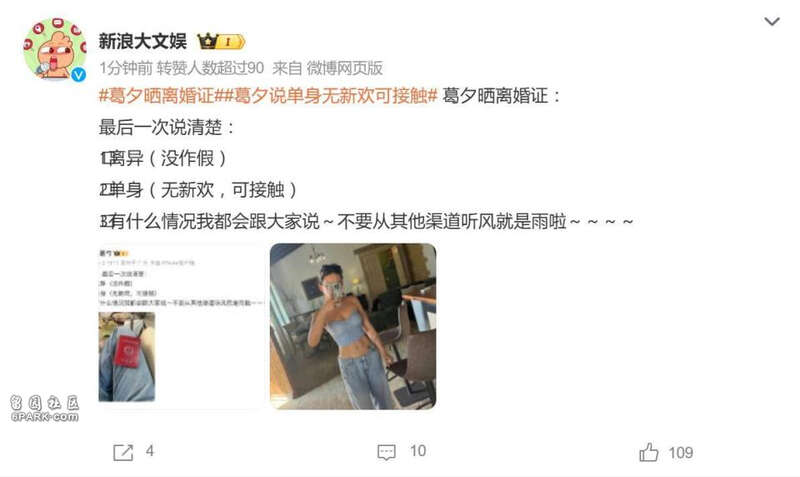
Task: Click the 微博网页版 source link
Action: (344, 68)
